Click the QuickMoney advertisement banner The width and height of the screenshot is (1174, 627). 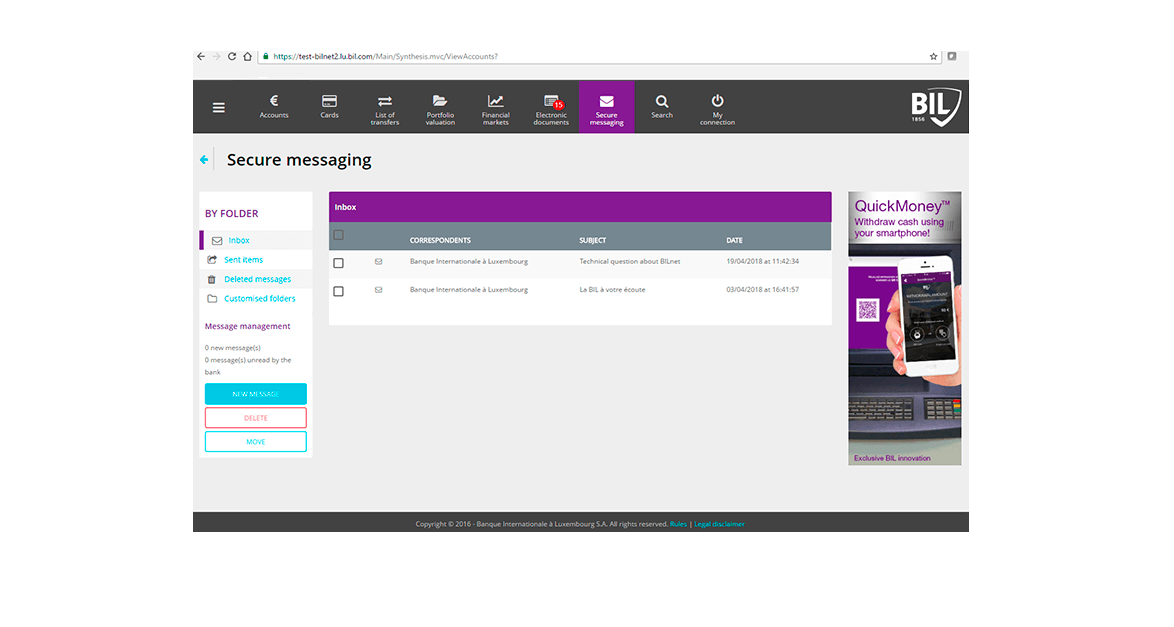[904, 328]
